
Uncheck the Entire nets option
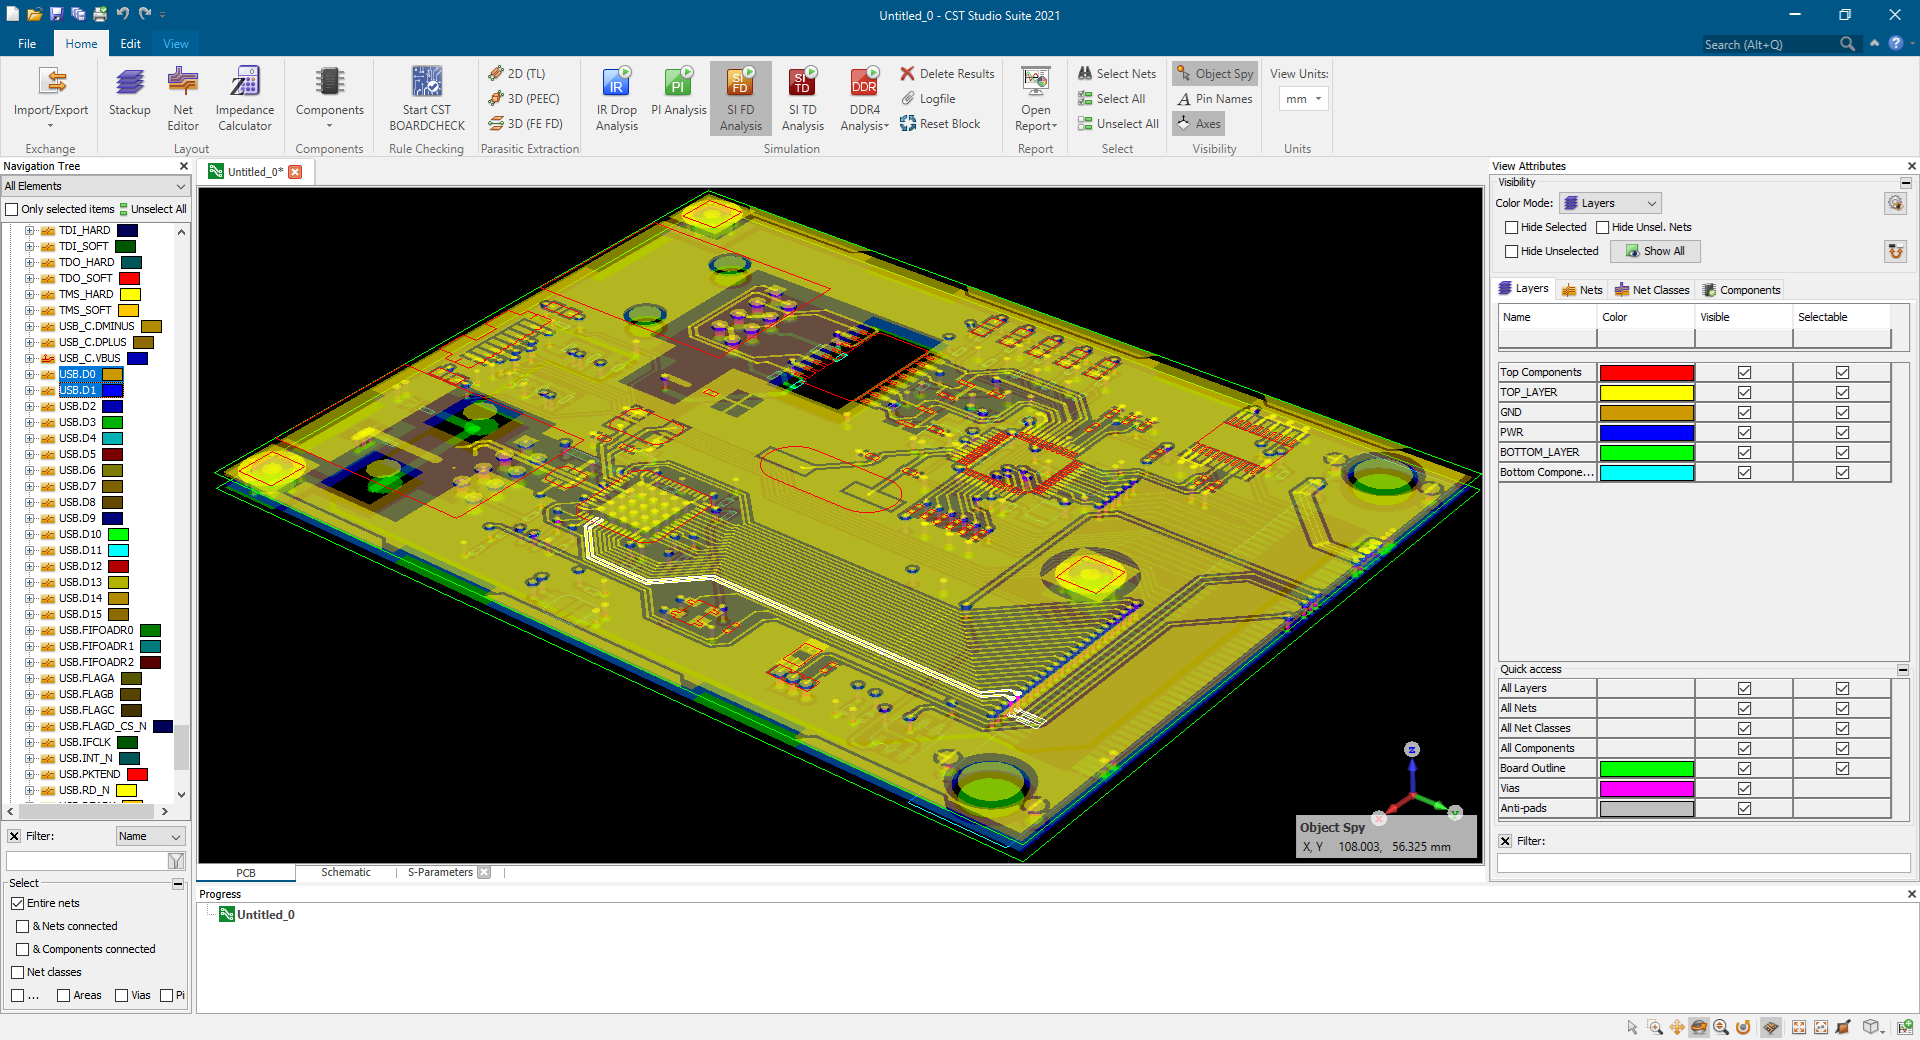pos(18,903)
